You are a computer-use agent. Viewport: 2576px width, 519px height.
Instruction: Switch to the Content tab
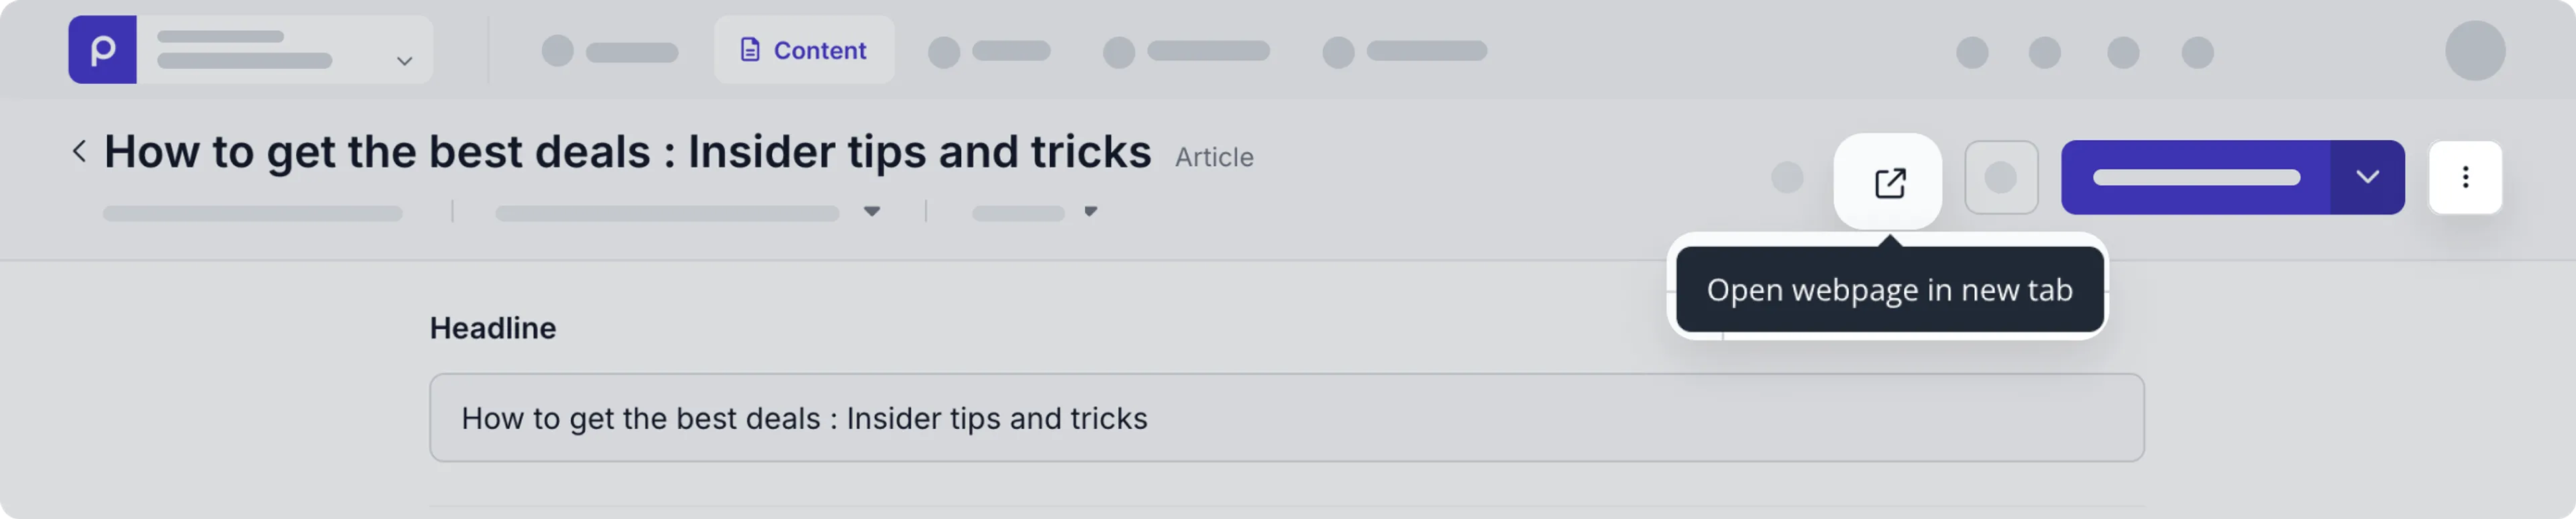pyautogui.click(x=804, y=49)
